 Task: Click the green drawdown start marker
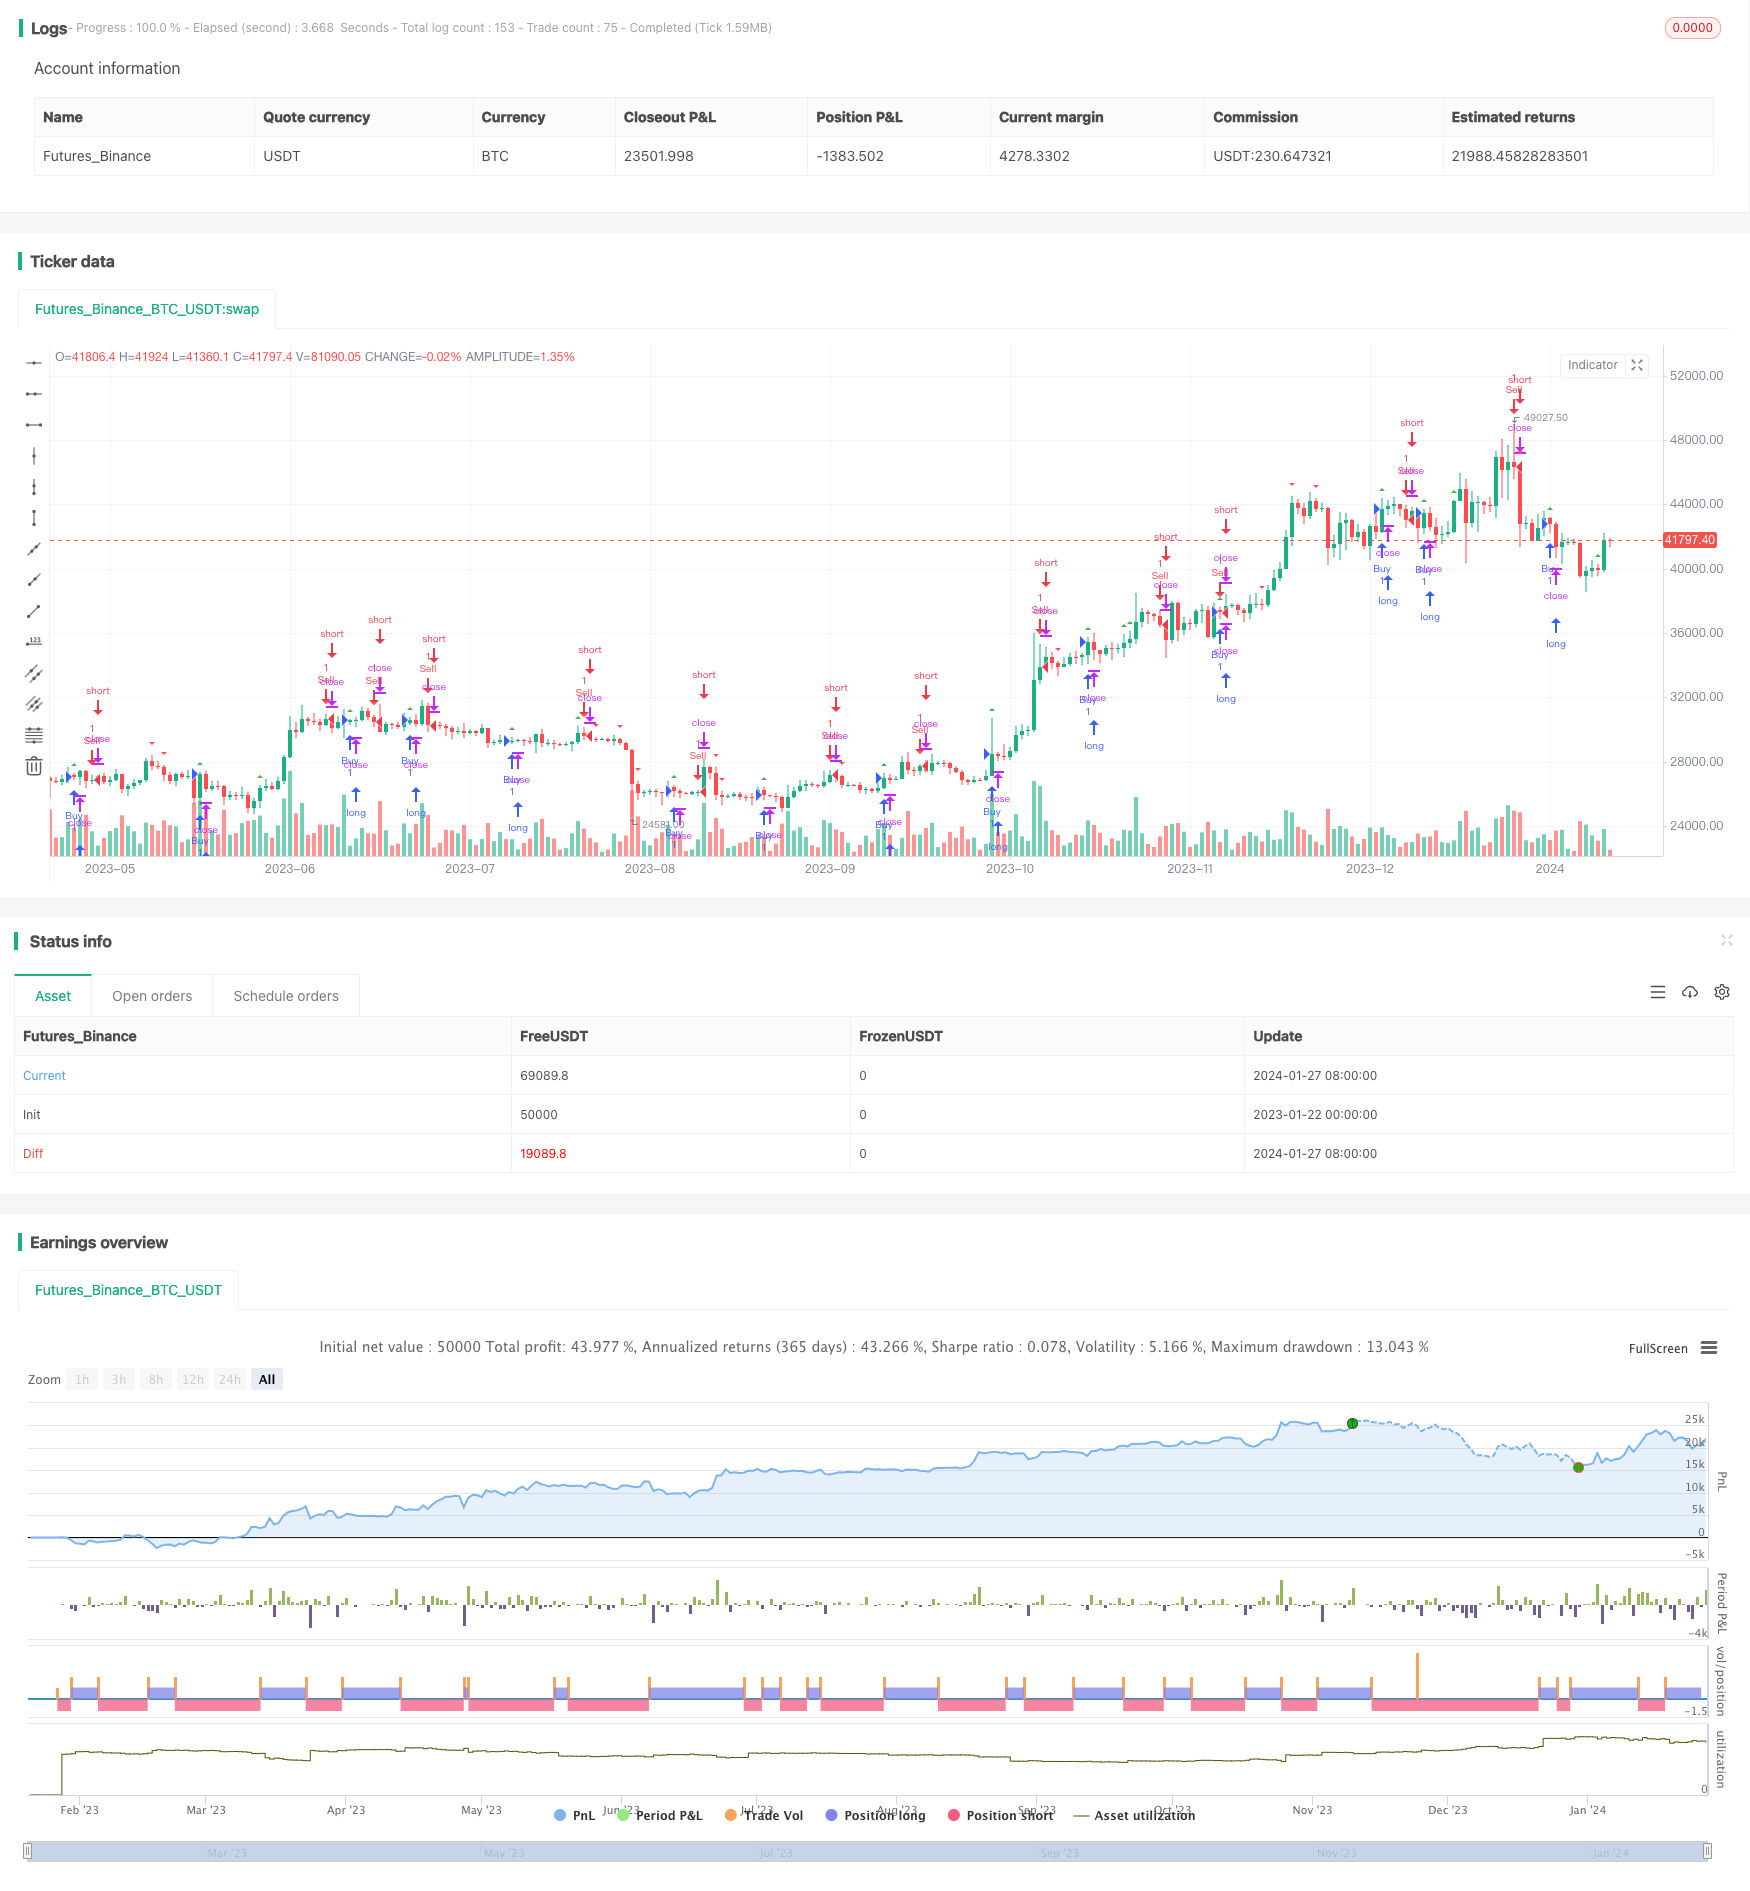[1352, 1423]
